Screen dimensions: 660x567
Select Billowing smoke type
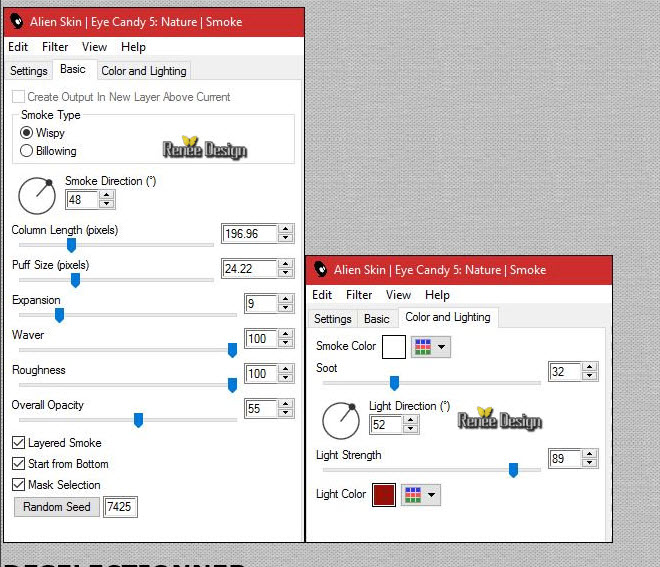26,150
